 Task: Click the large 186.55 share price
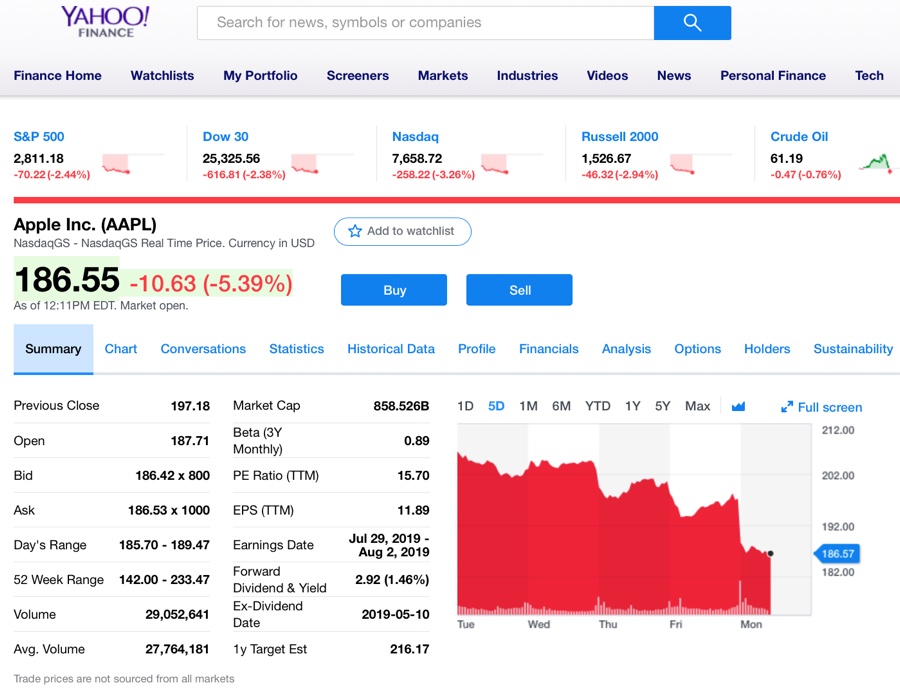pyautogui.click(x=67, y=280)
